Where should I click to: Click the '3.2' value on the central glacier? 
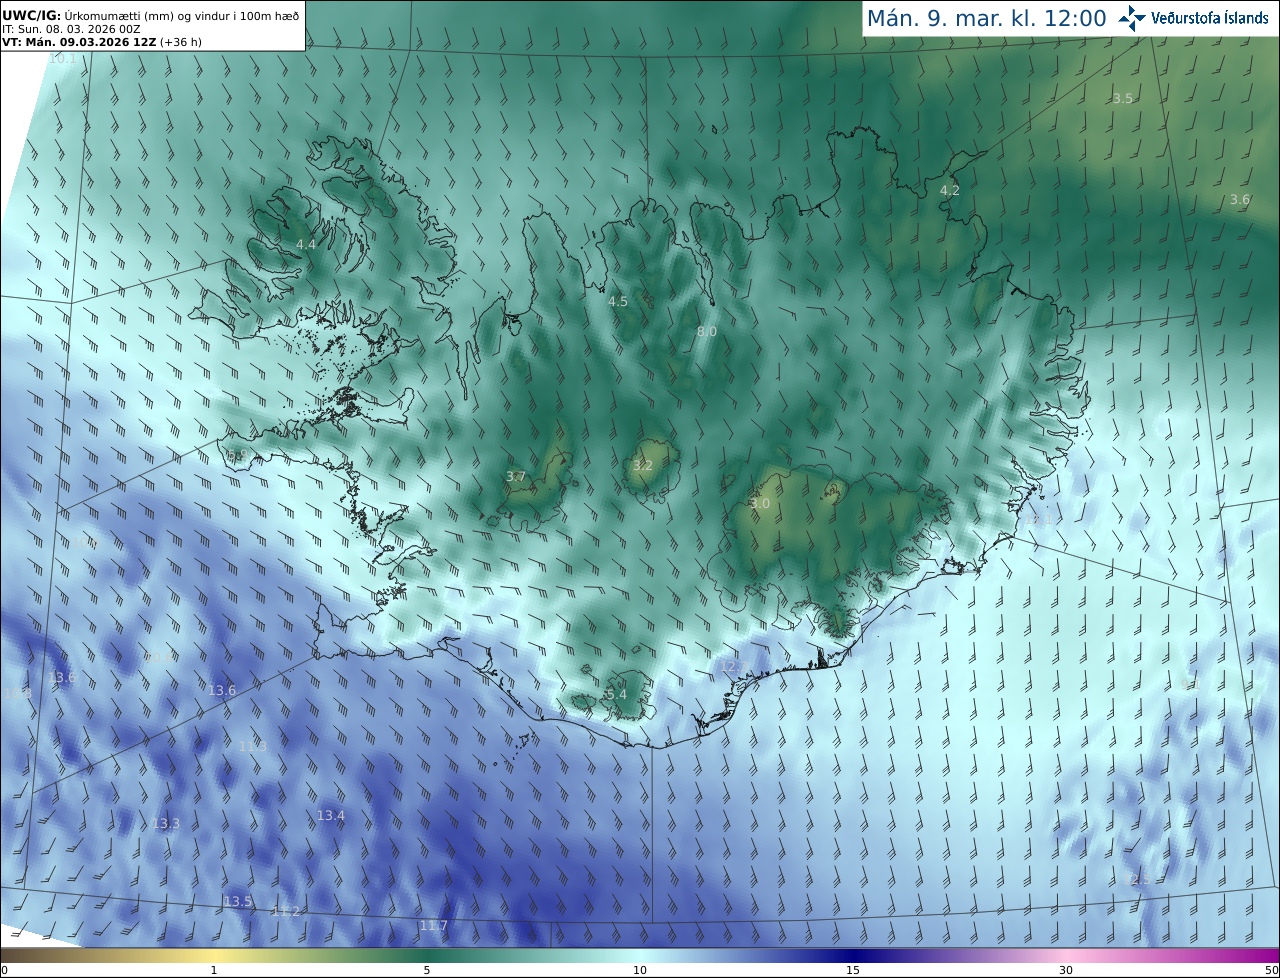(643, 465)
